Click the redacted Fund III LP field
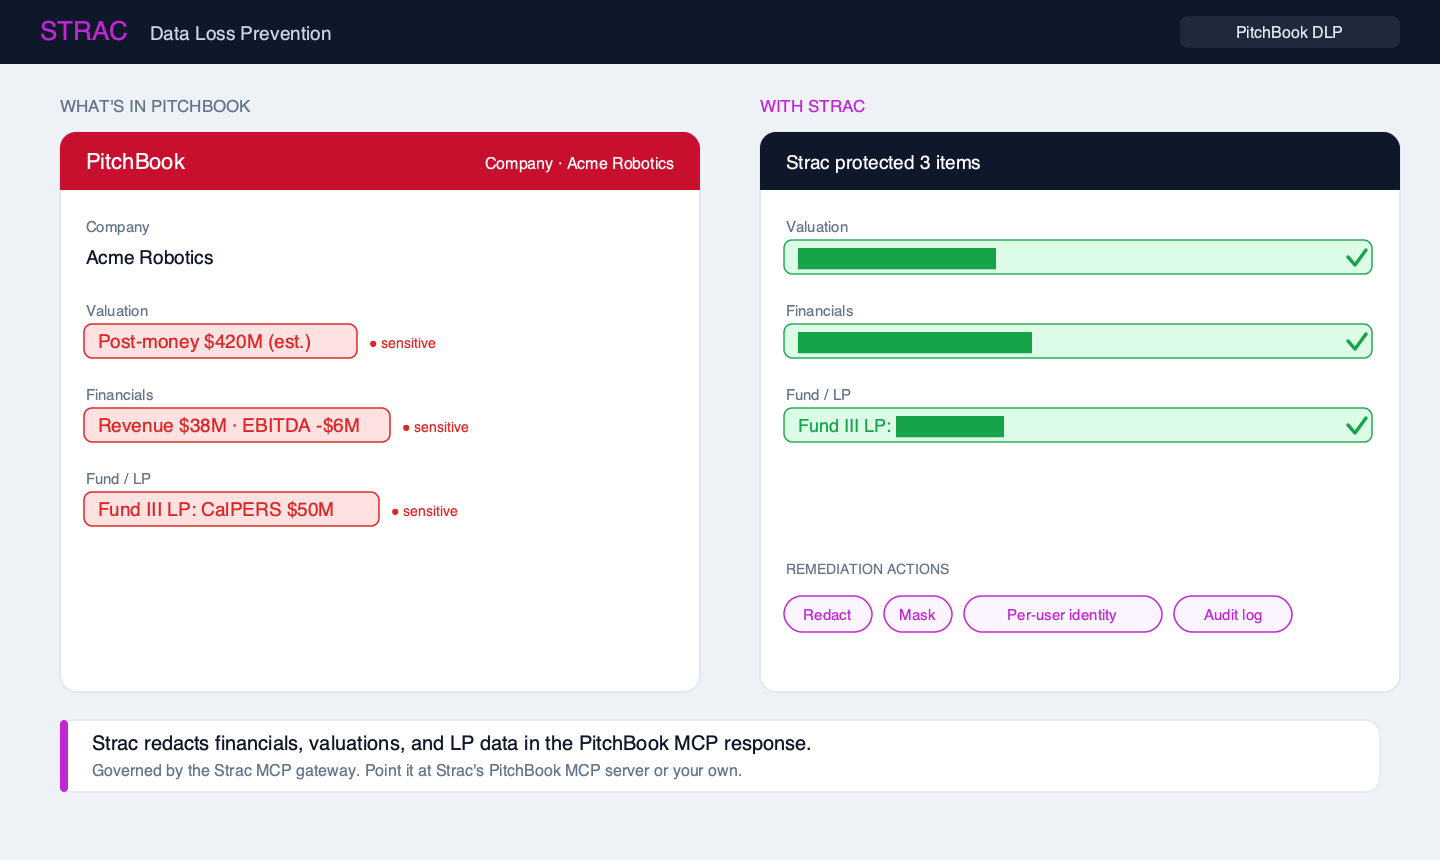The height and width of the screenshot is (860, 1440). [x=1078, y=425]
